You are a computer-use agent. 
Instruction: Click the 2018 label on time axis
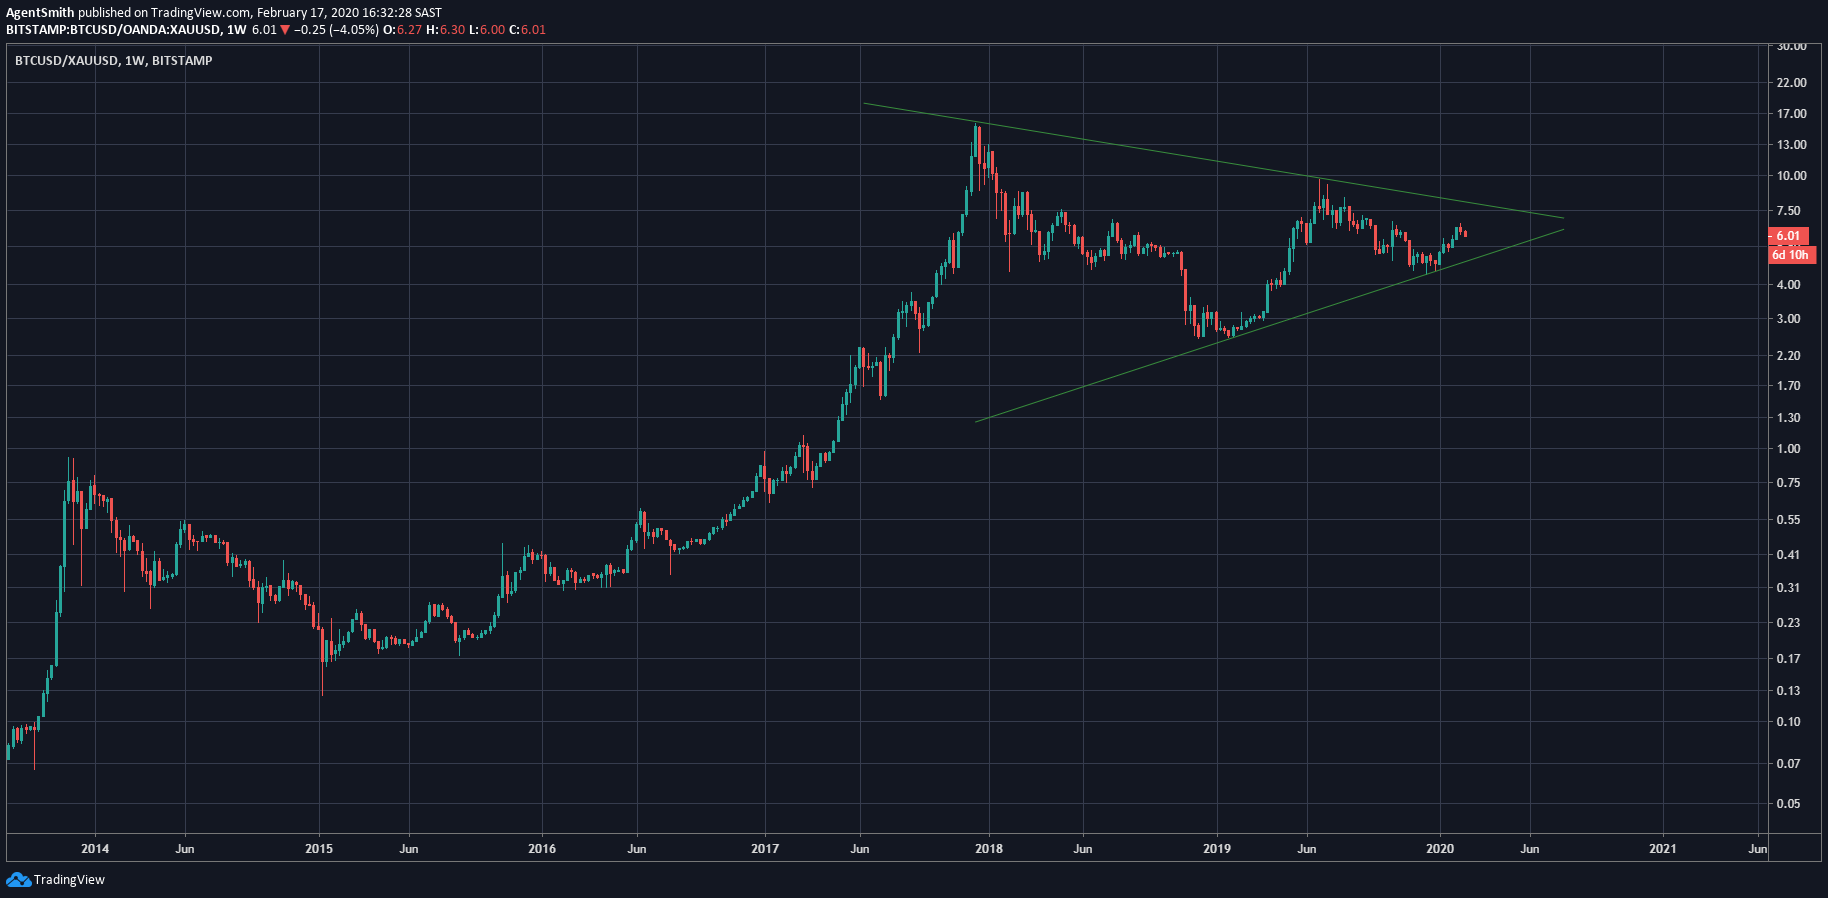tap(989, 849)
